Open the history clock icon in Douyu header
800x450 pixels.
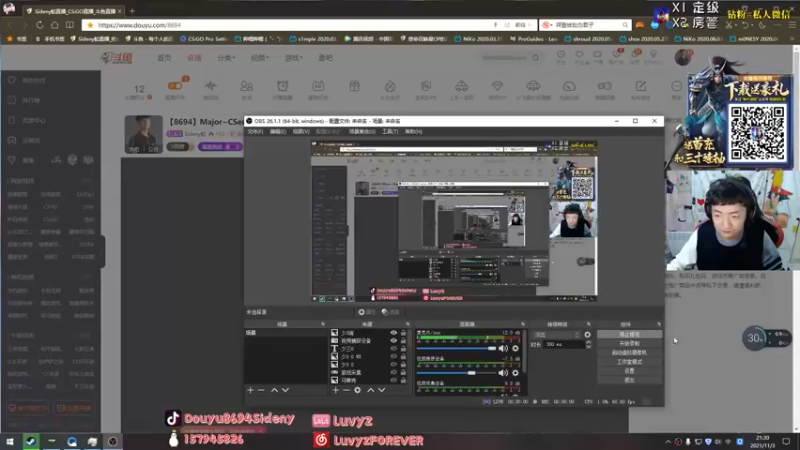561,54
